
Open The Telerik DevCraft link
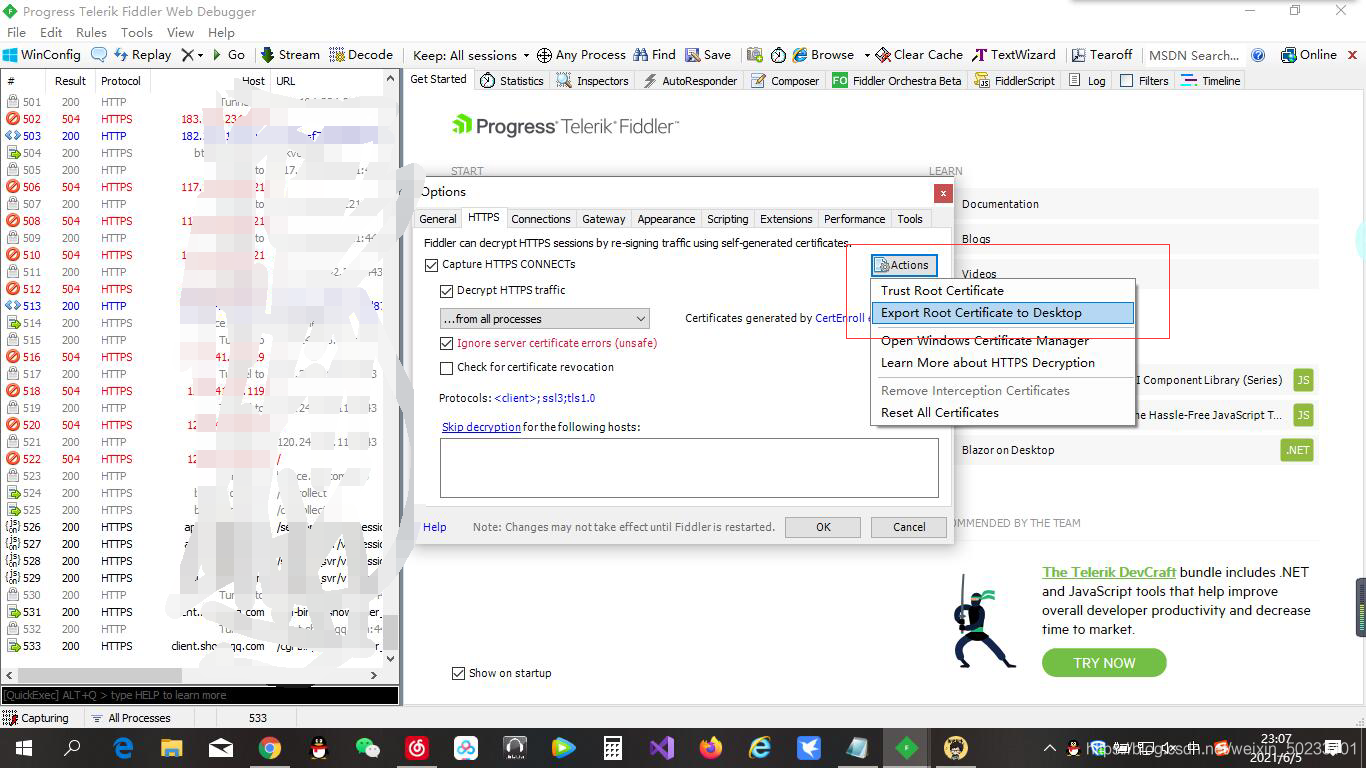tap(1109, 573)
